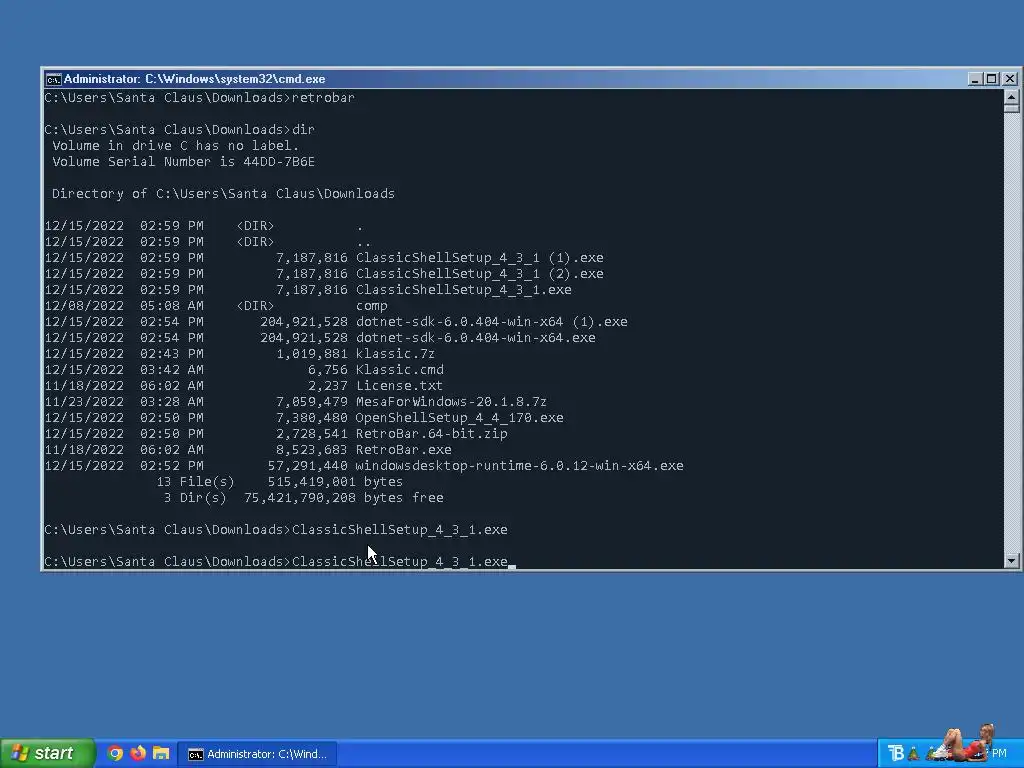This screenshot has height=768, width=1024.
Task: Open File Explorer from the quick launch
Action: [161, 753]
